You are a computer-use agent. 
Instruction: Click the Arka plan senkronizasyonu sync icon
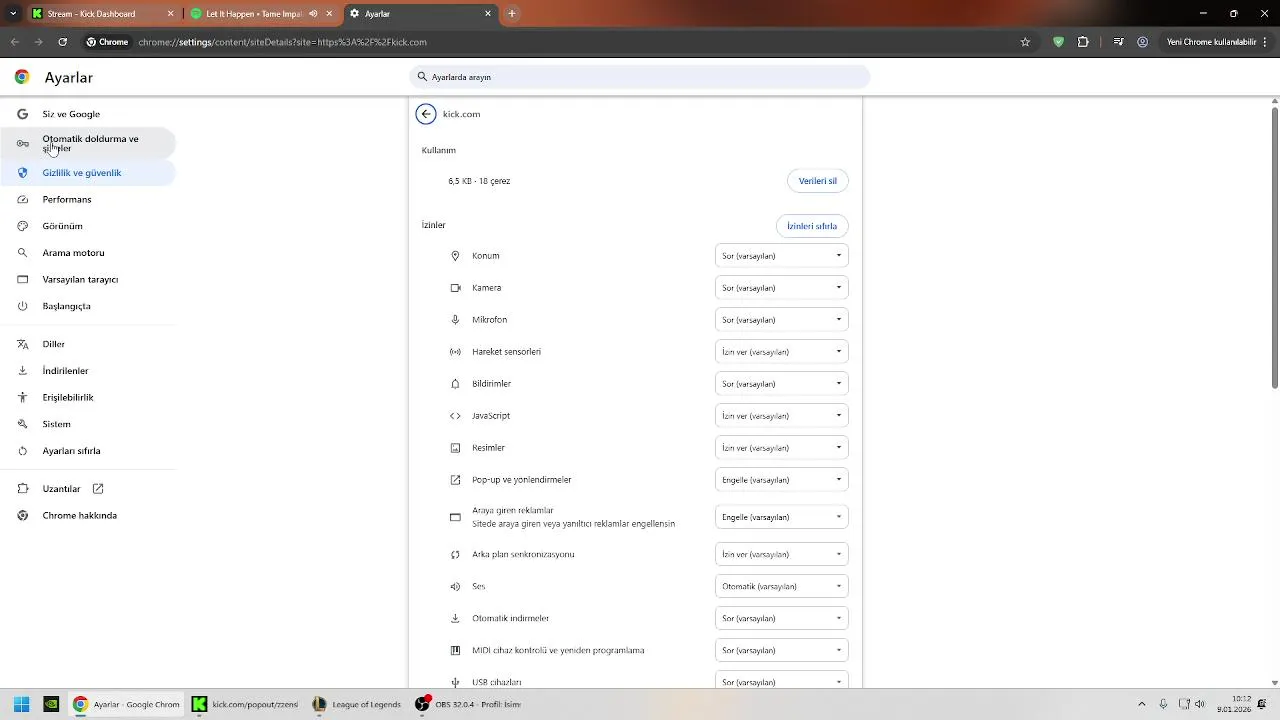point(455,554)
